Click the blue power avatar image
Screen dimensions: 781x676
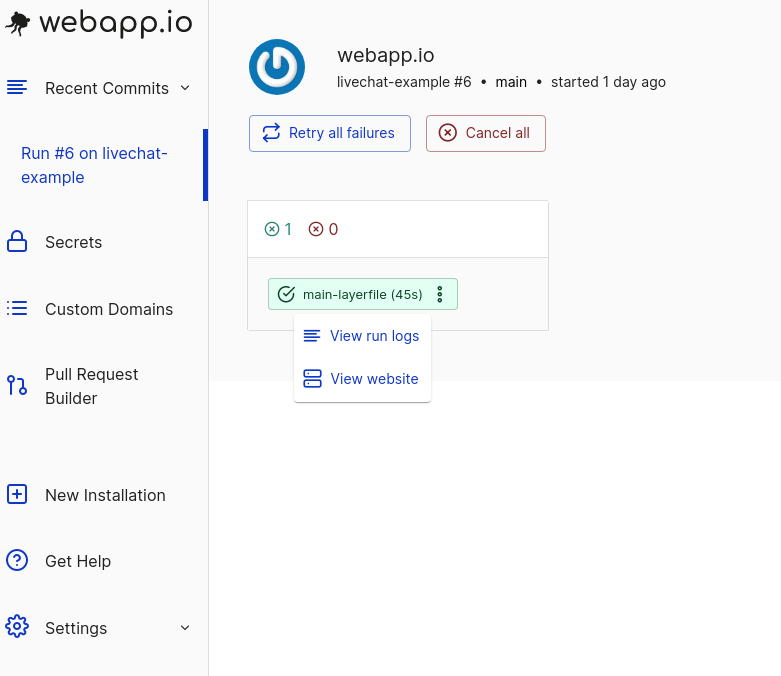277,67
